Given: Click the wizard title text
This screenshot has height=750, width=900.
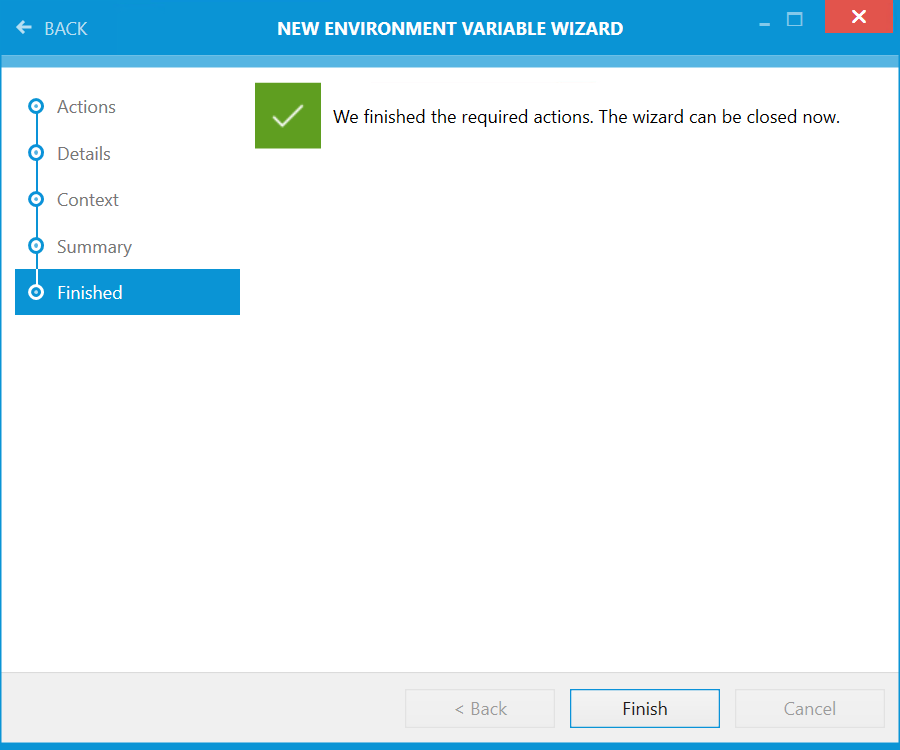Looking at the screenshot, I should click(450, 28).
